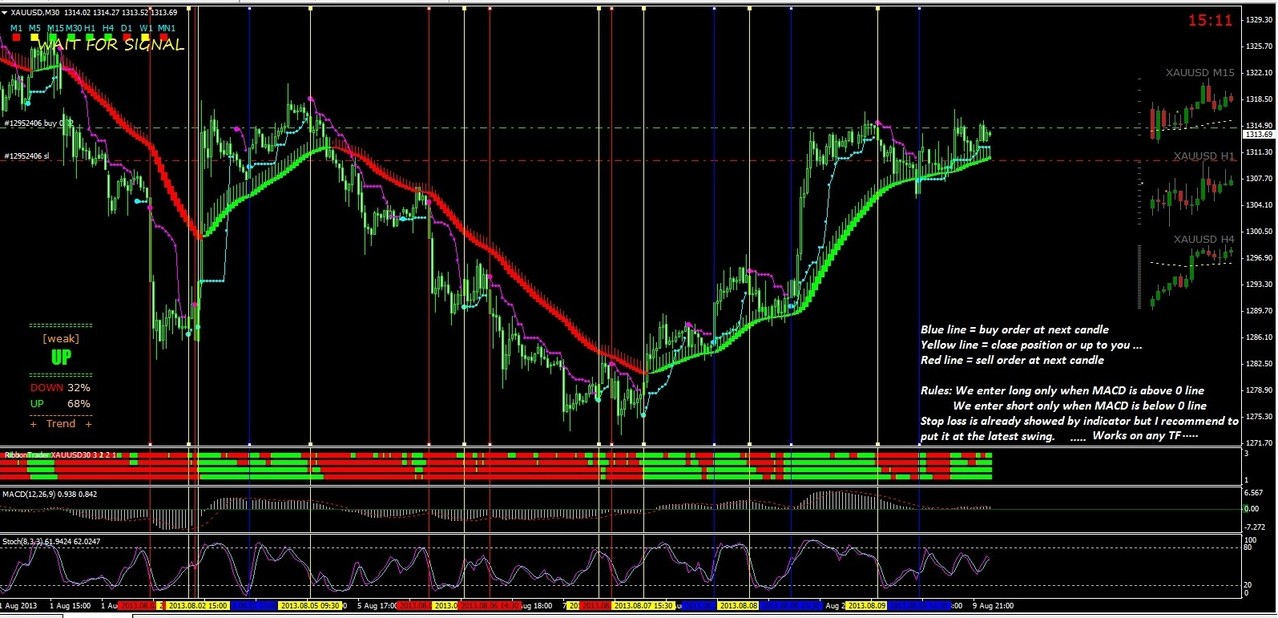Select the #12952406 sl stop-loss line label
The height and width of the screenshot is (618, 1278).
point(26,156)
